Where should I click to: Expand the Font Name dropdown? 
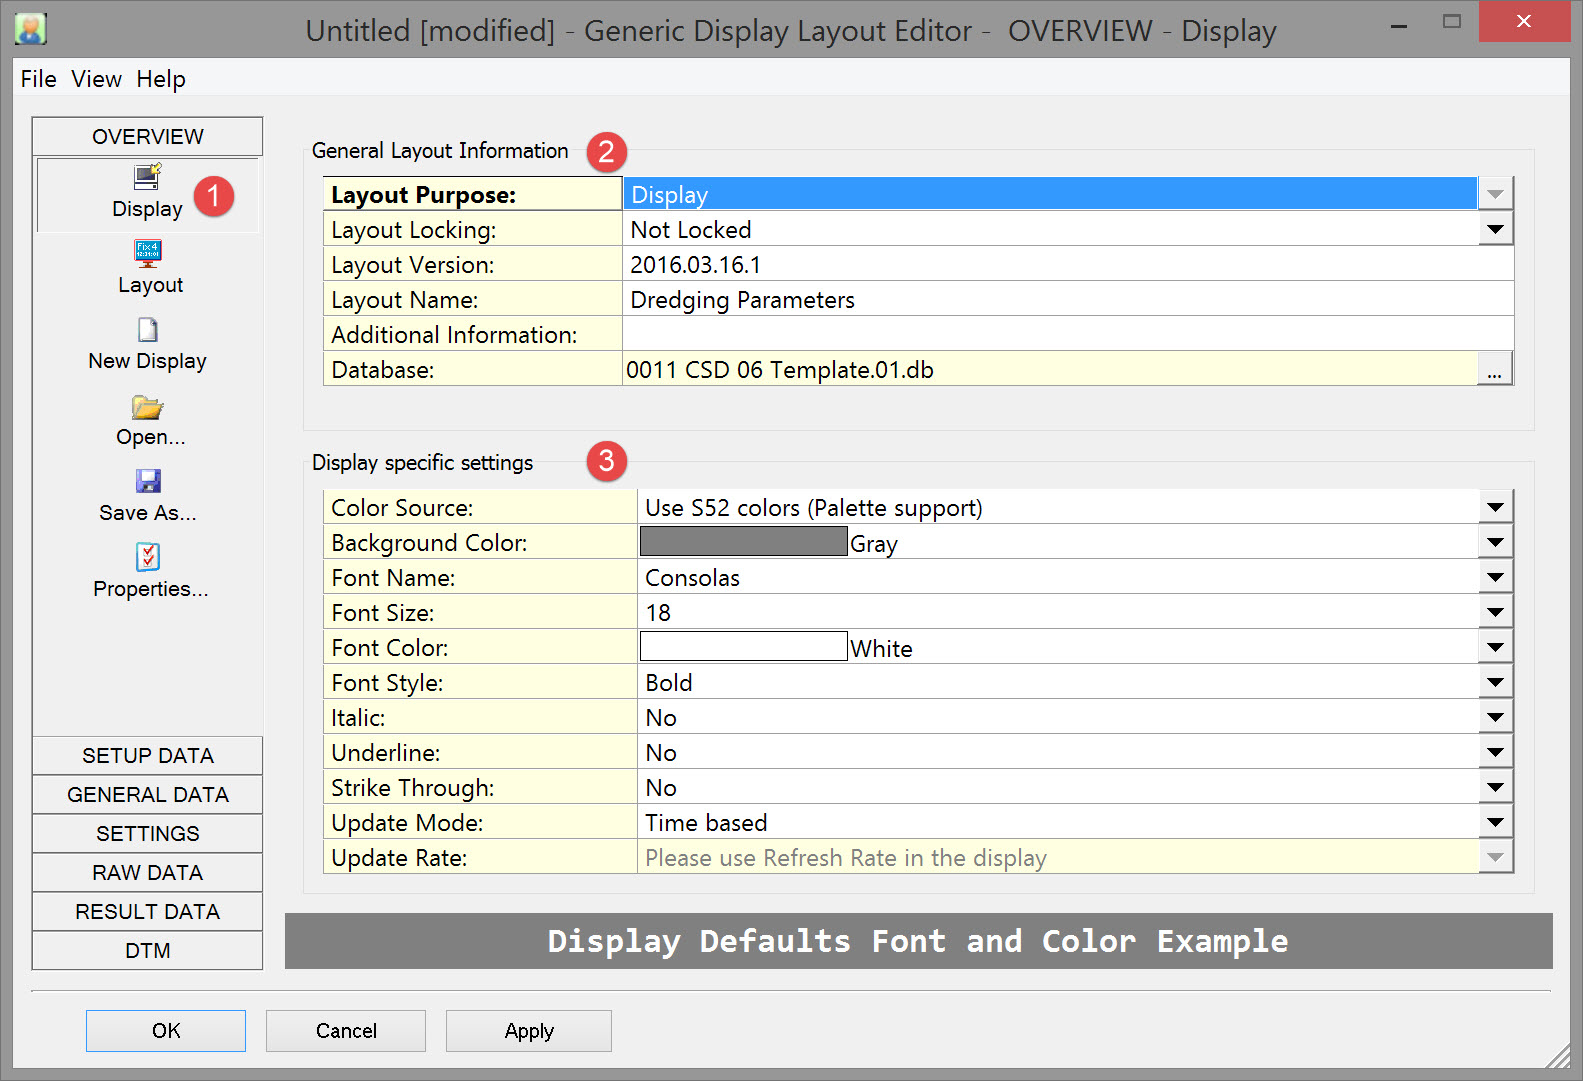tap(1494, 578)
